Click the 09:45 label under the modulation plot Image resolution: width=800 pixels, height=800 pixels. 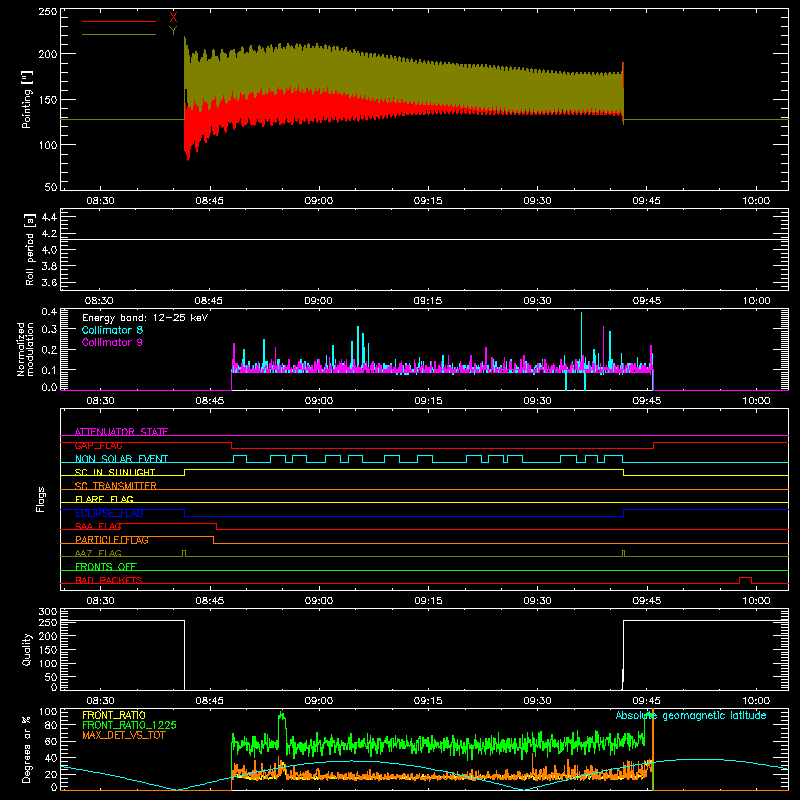[x=646, y=401]
